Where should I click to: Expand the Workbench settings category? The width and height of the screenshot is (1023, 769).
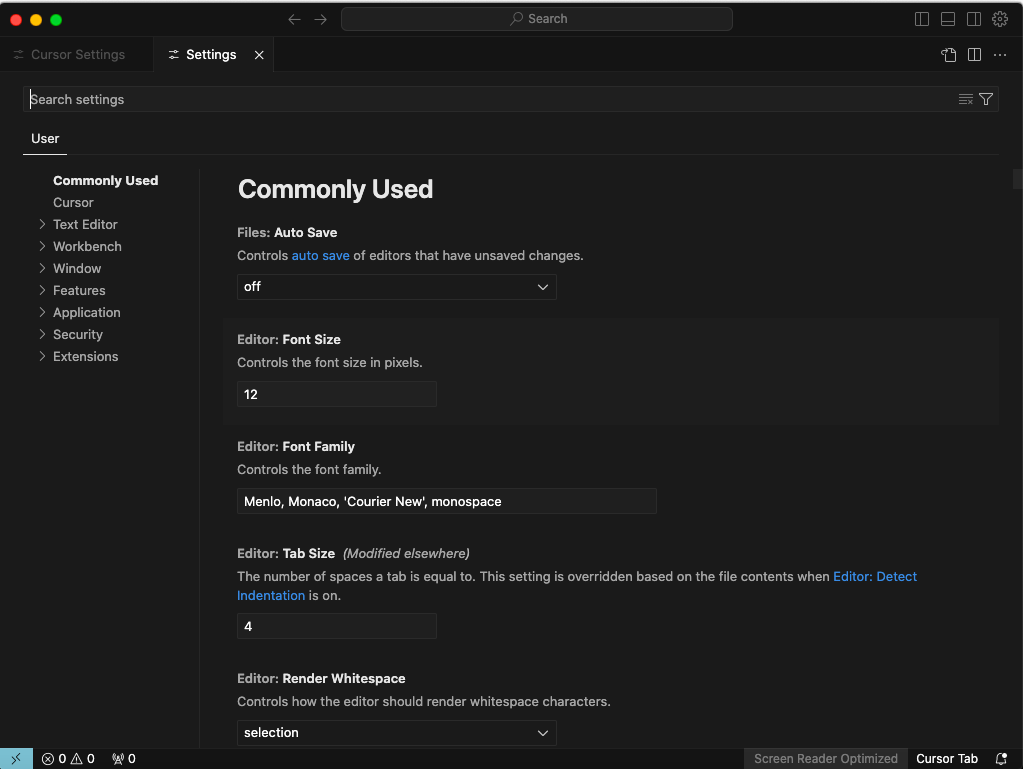(x=87, y=247)
